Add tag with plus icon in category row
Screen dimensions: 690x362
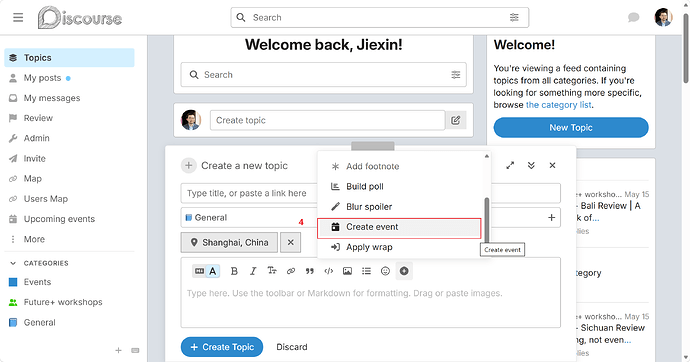551,218
